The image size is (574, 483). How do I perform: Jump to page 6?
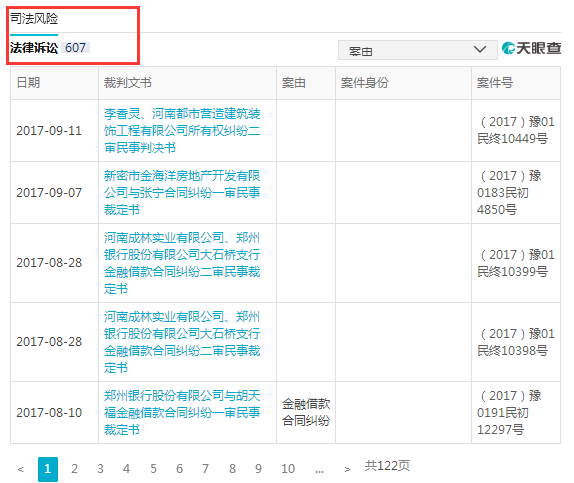(179, 469)
